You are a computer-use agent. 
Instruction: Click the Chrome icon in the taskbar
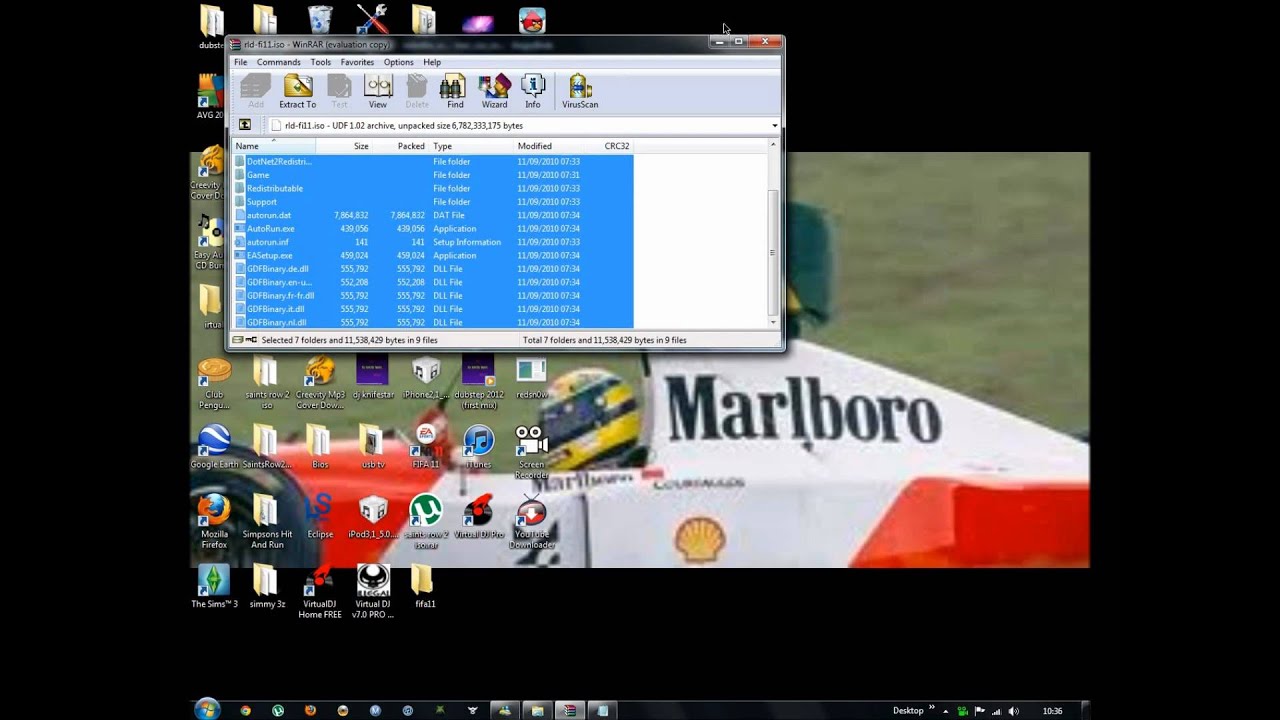[245, 710]
